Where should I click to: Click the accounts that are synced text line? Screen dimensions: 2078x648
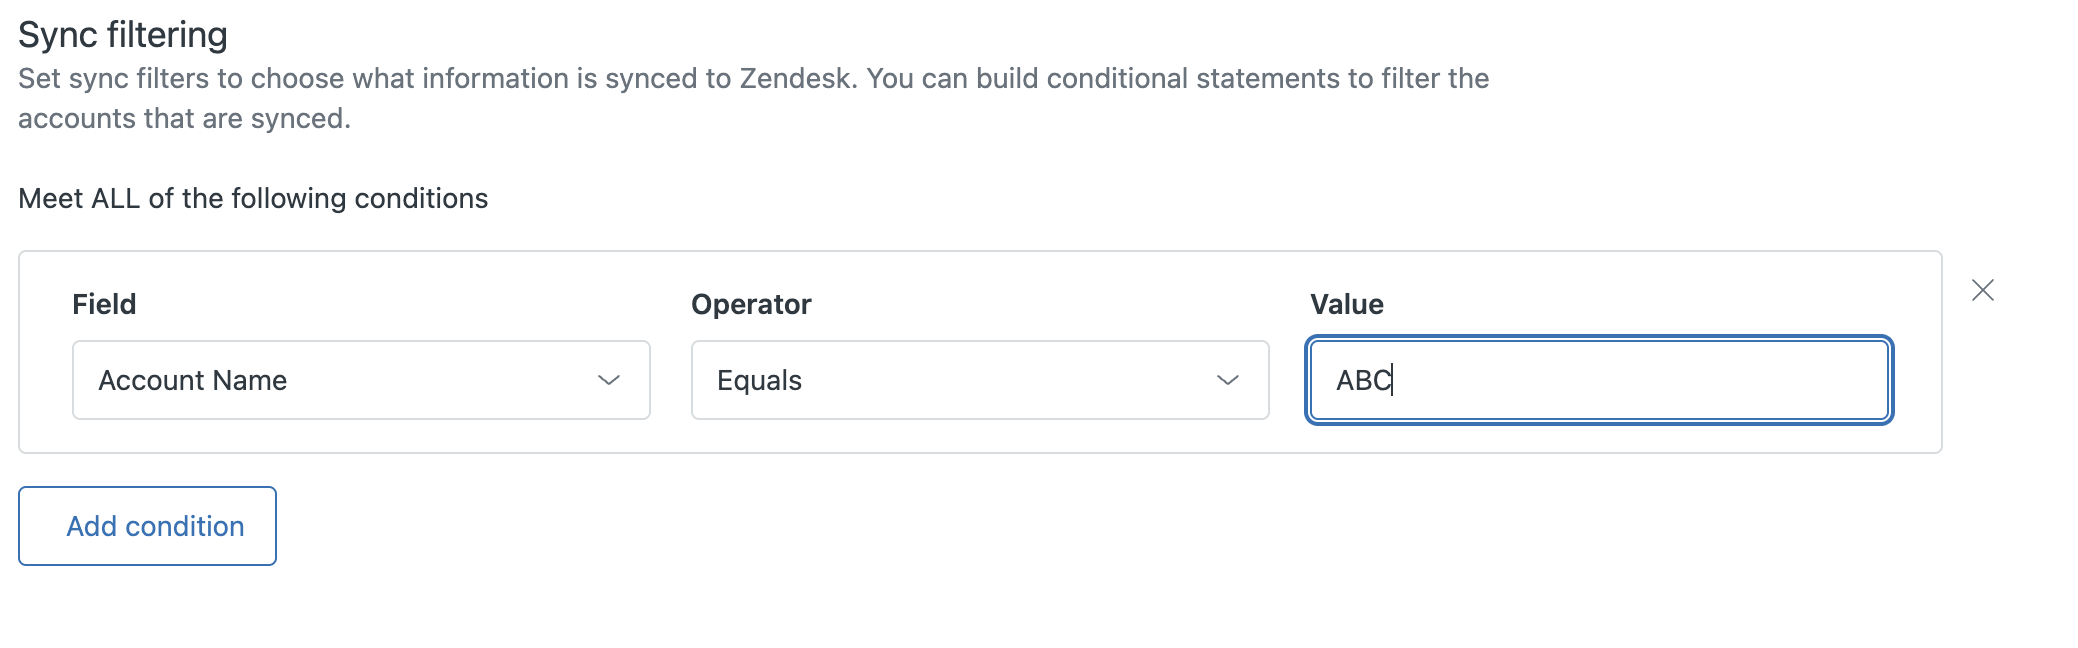[x=184, y=118]
